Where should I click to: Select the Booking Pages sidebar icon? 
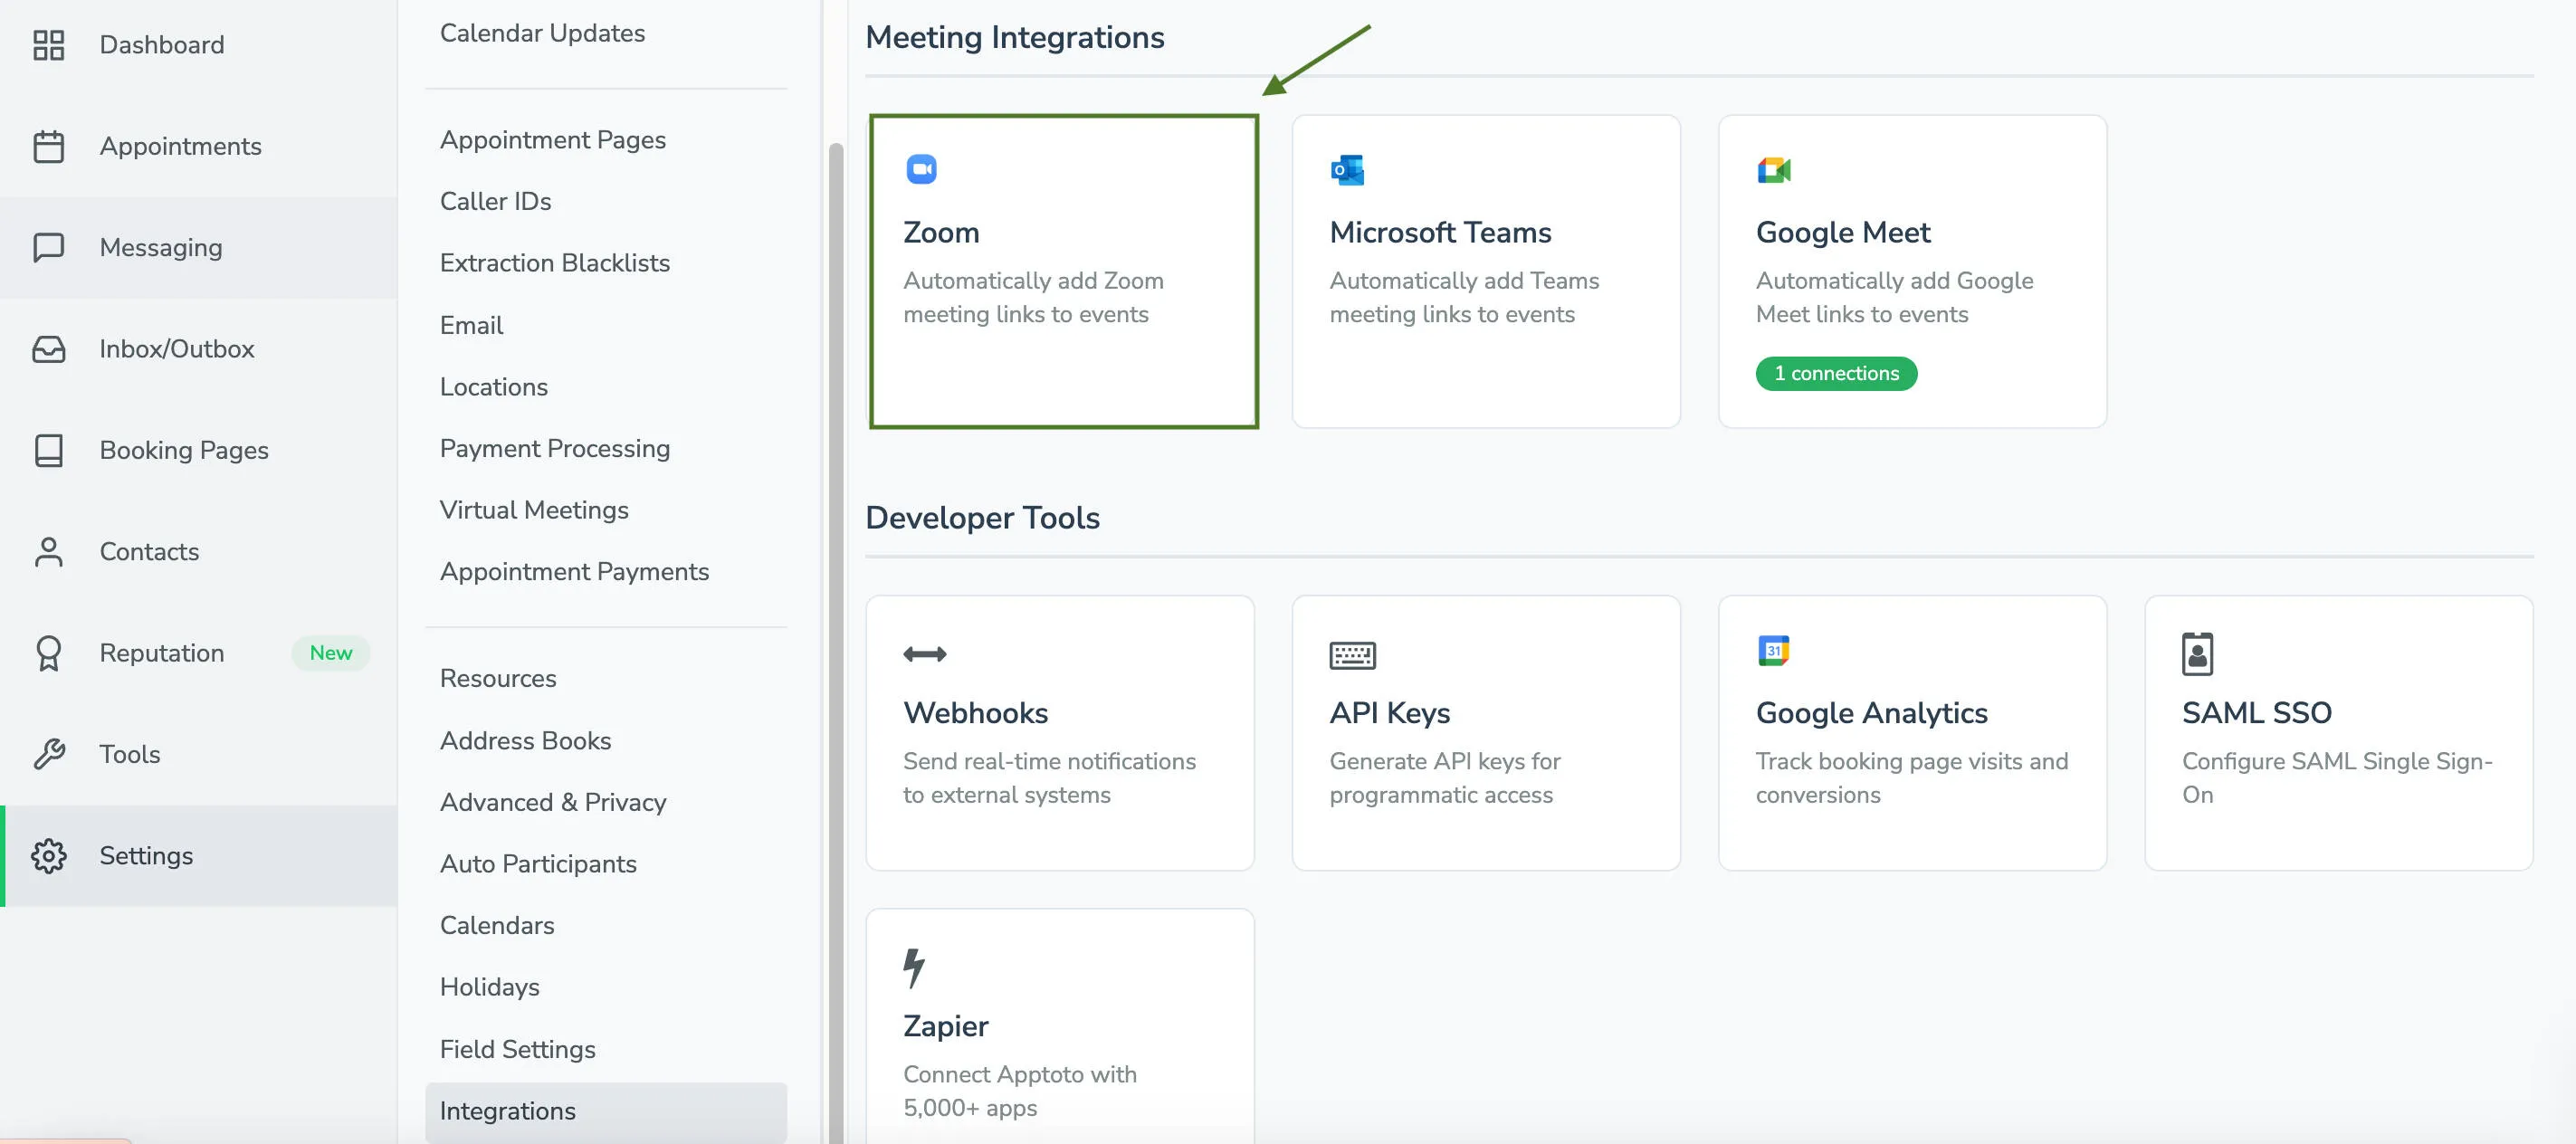49,450
